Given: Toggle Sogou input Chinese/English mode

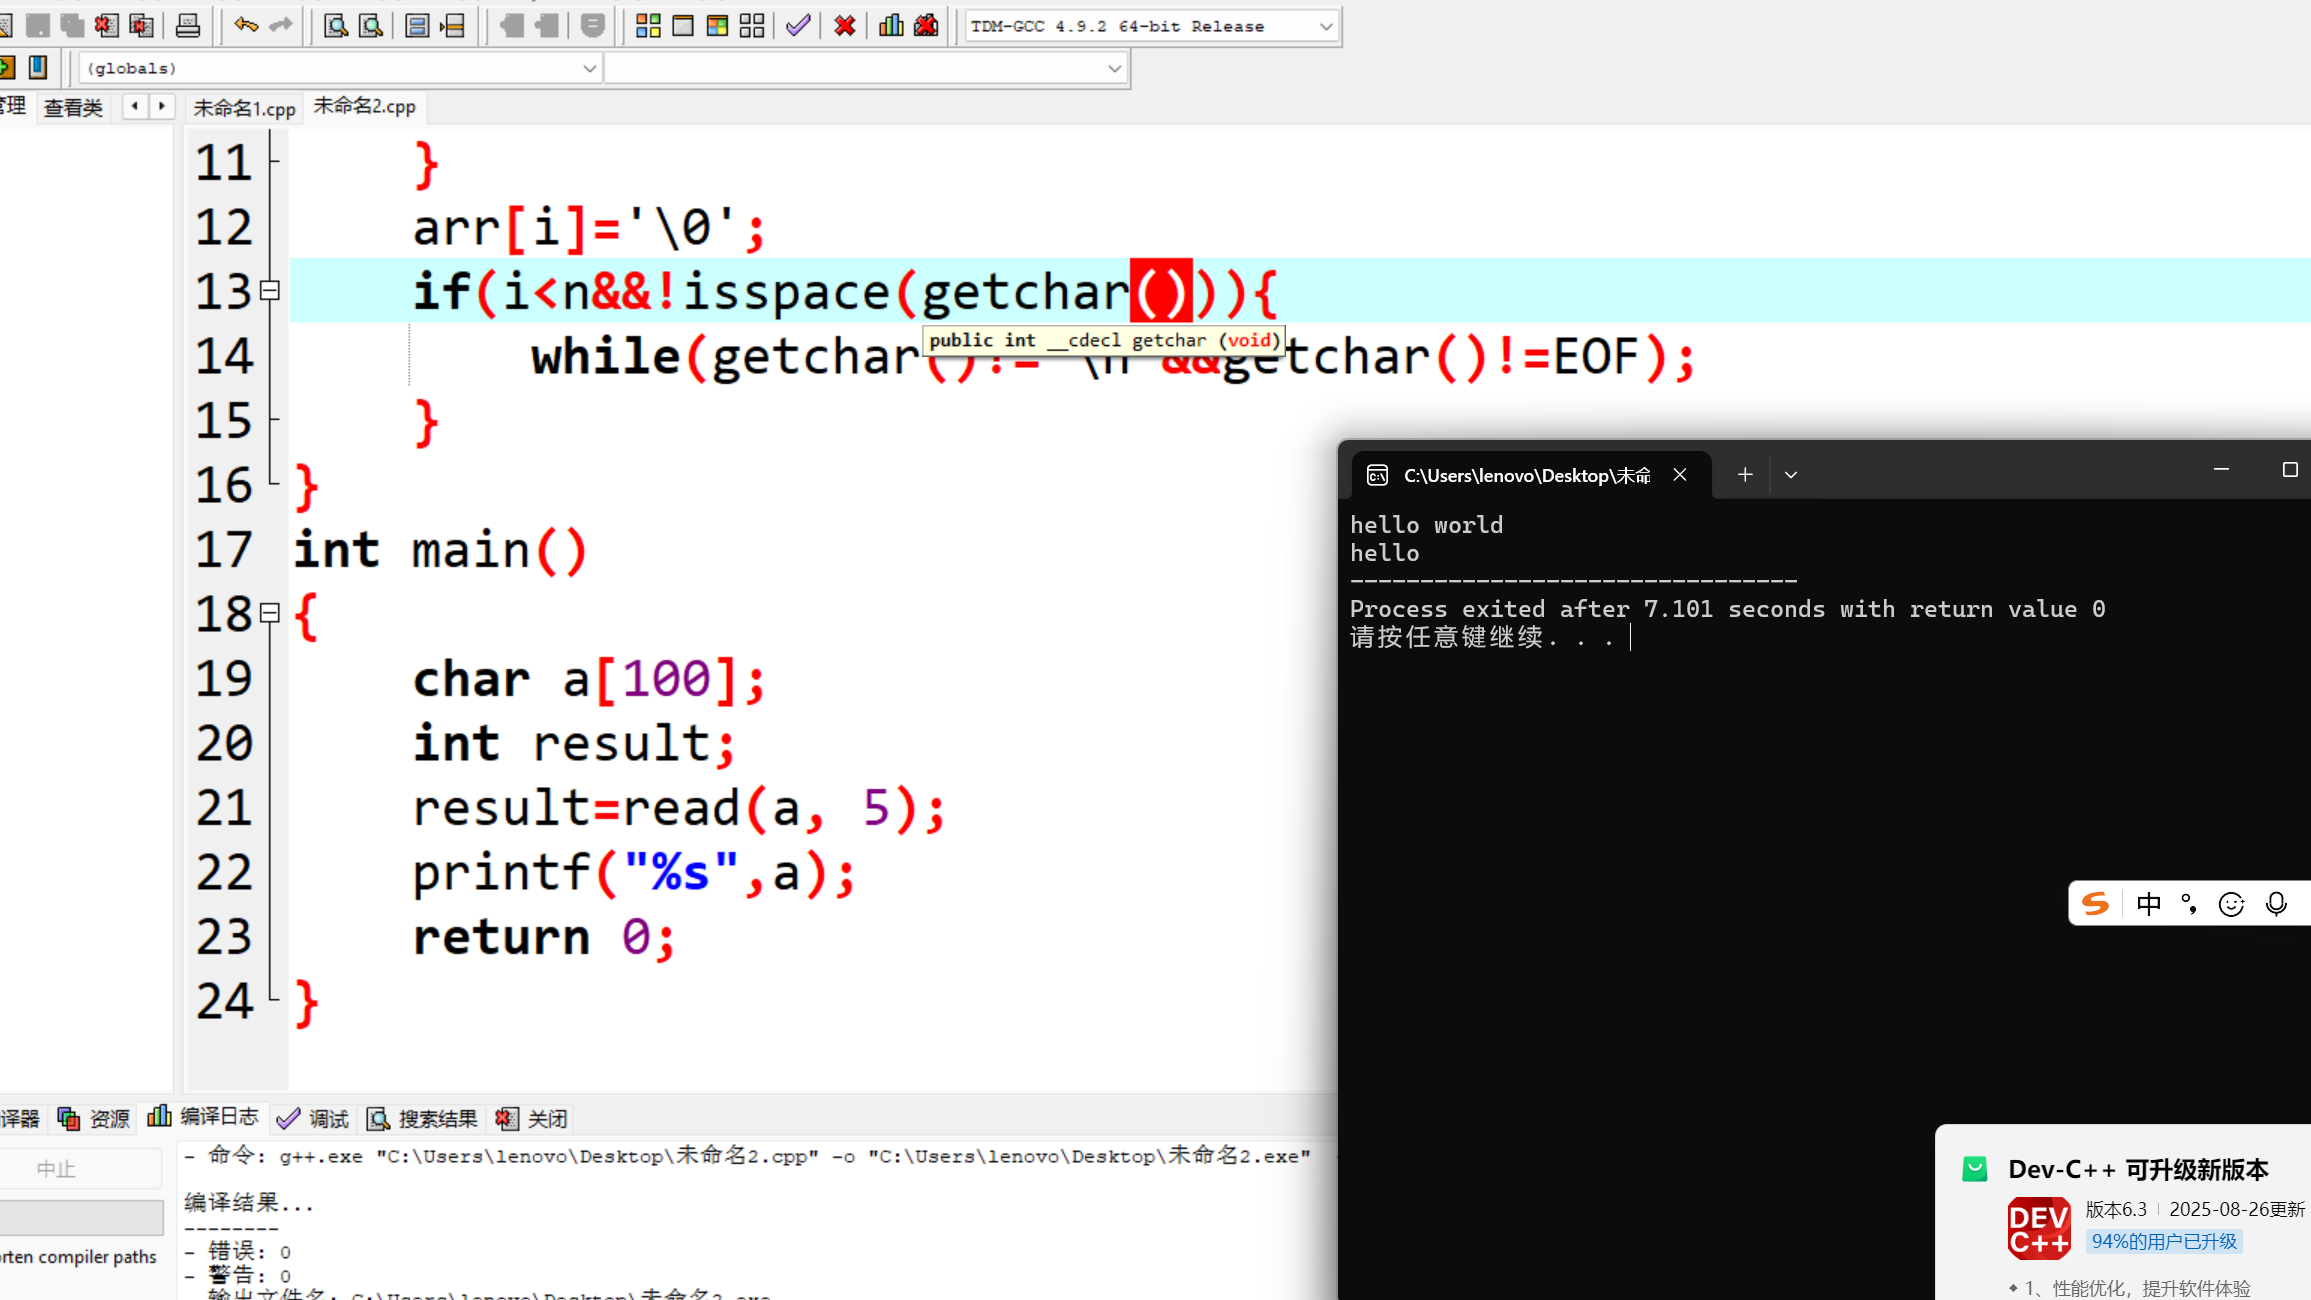Looking at the screenshot, I should pyautogui.click(x=2148, y=904).
